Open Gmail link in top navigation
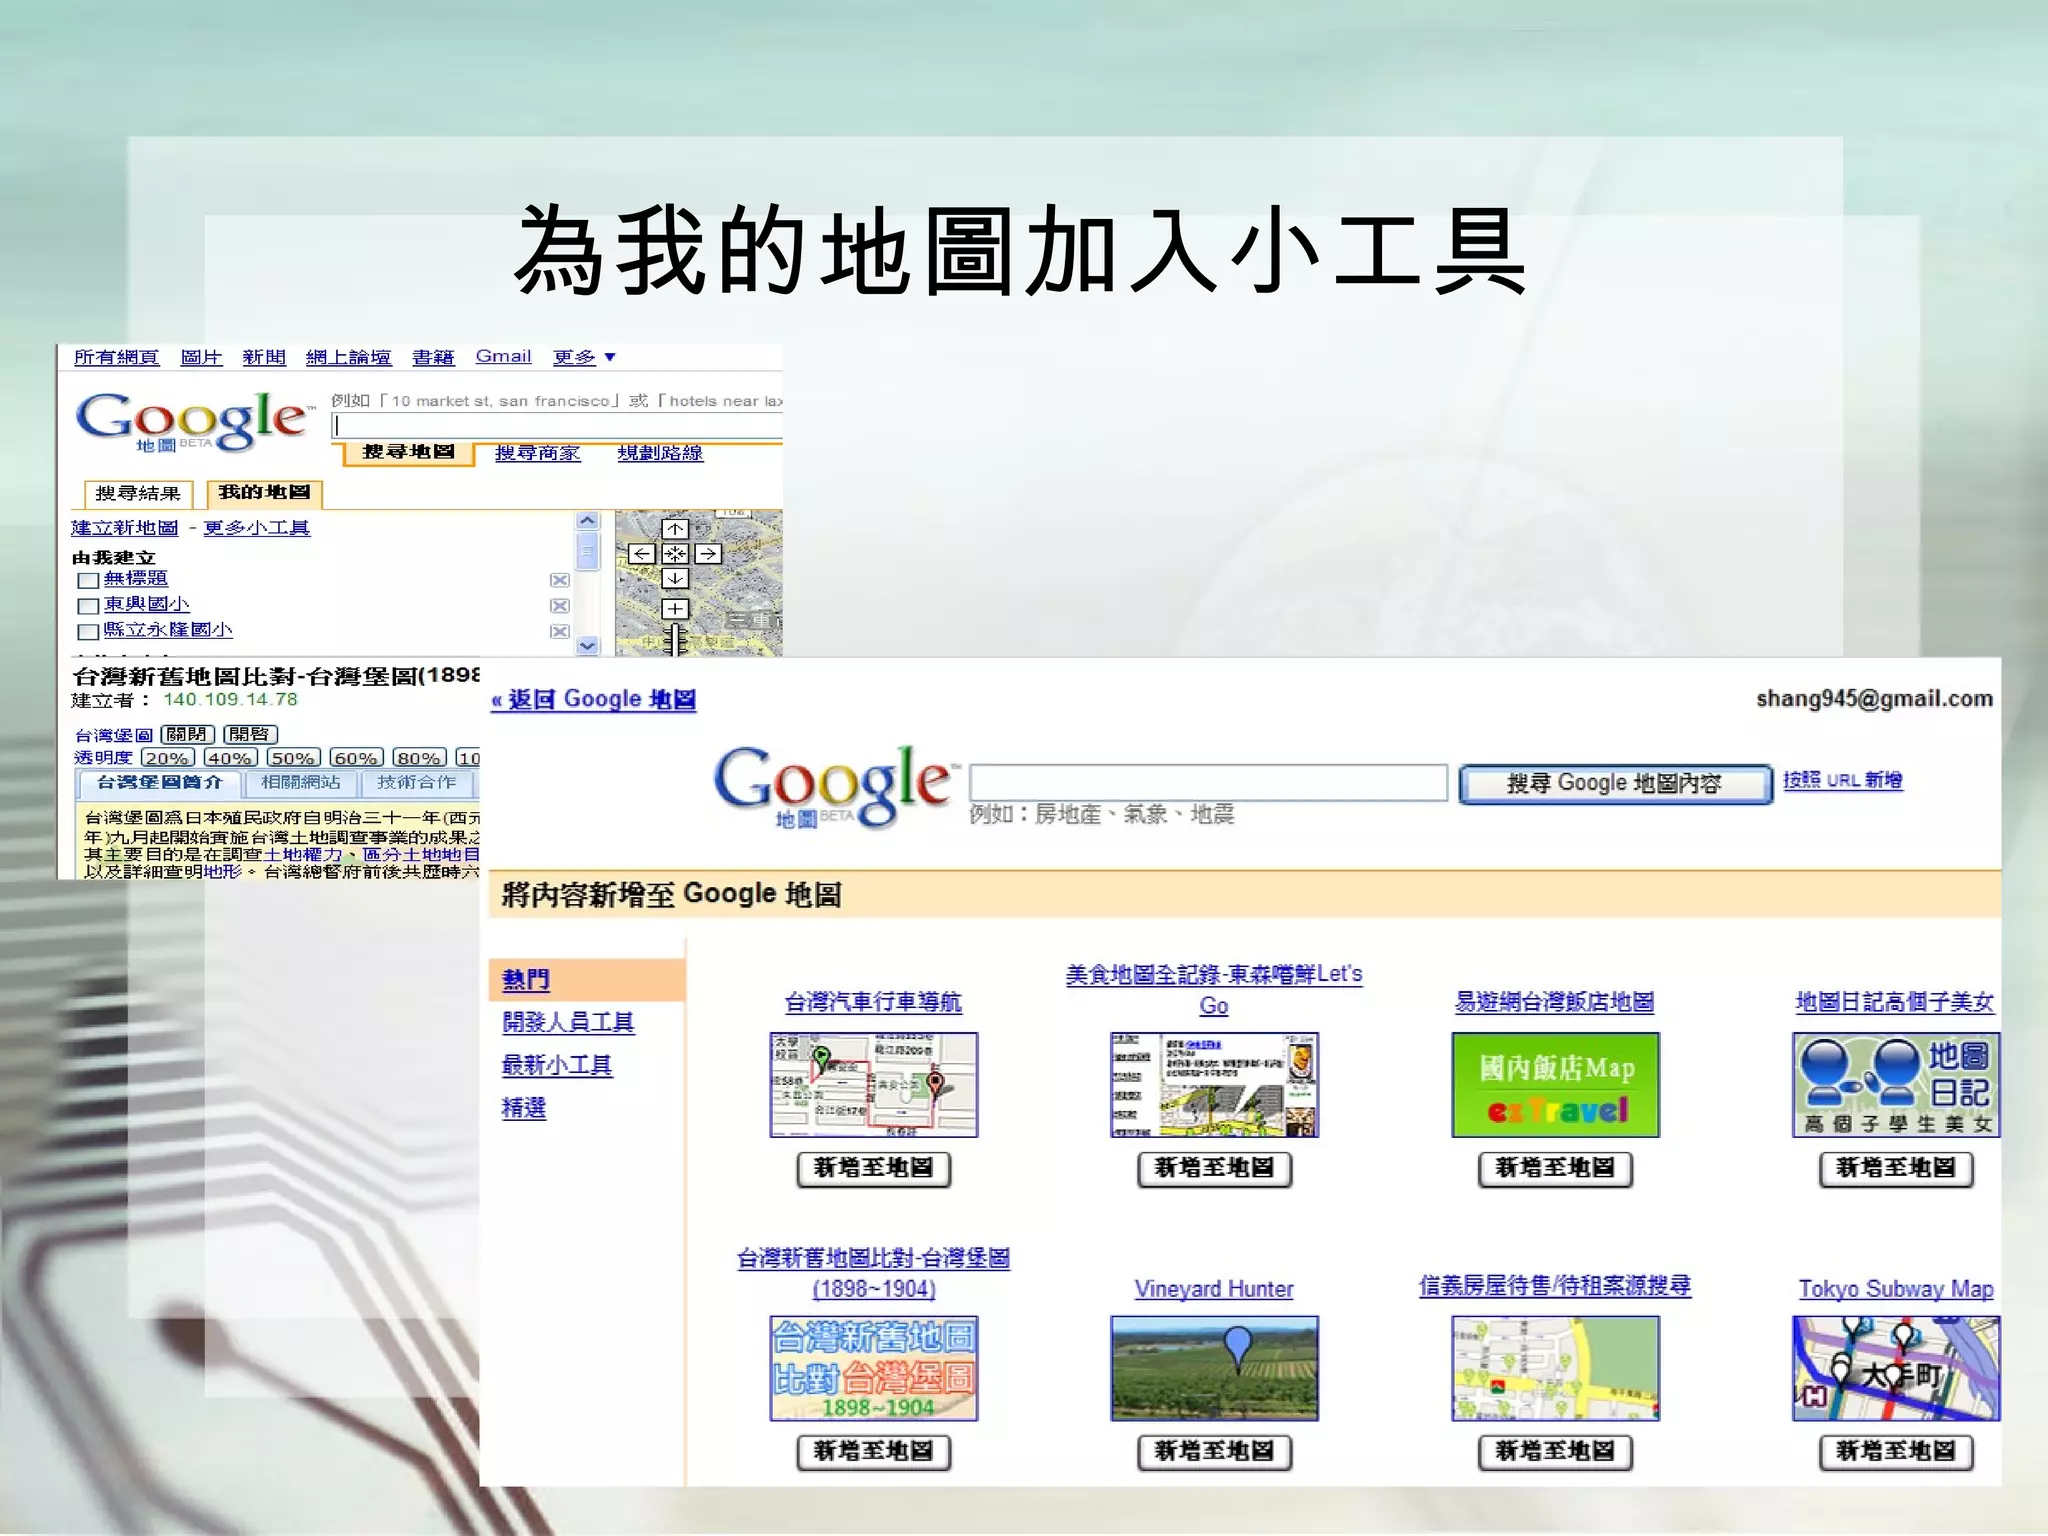Viewport: 2048px width, 1536px height. pos(503,356)
